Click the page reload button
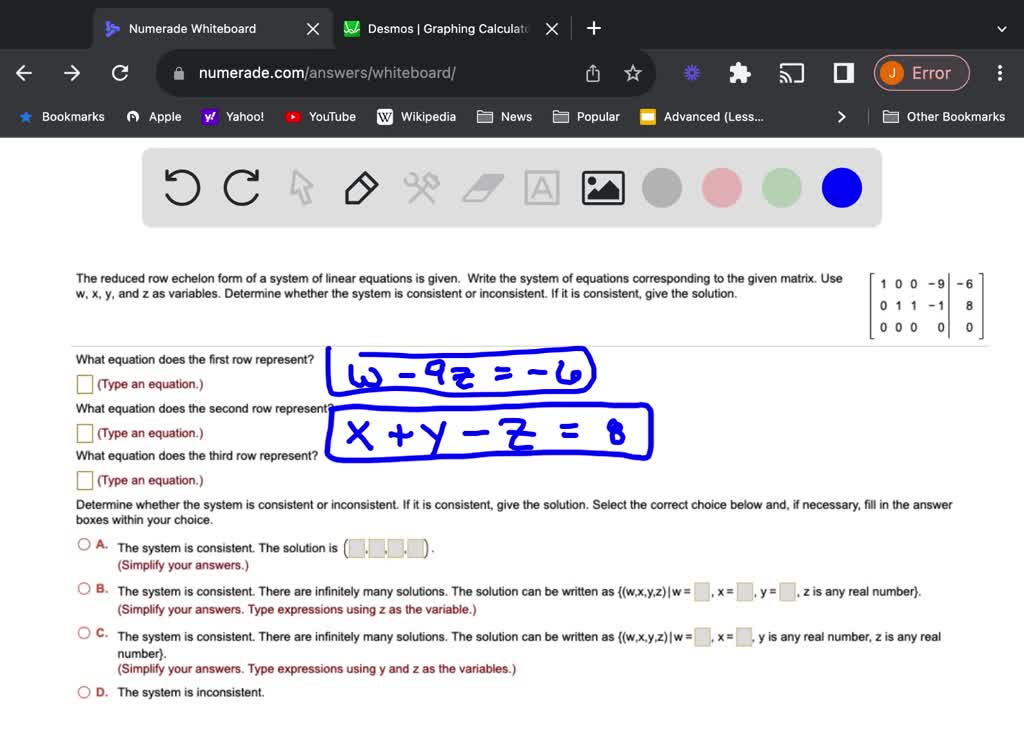 (120, 72)
